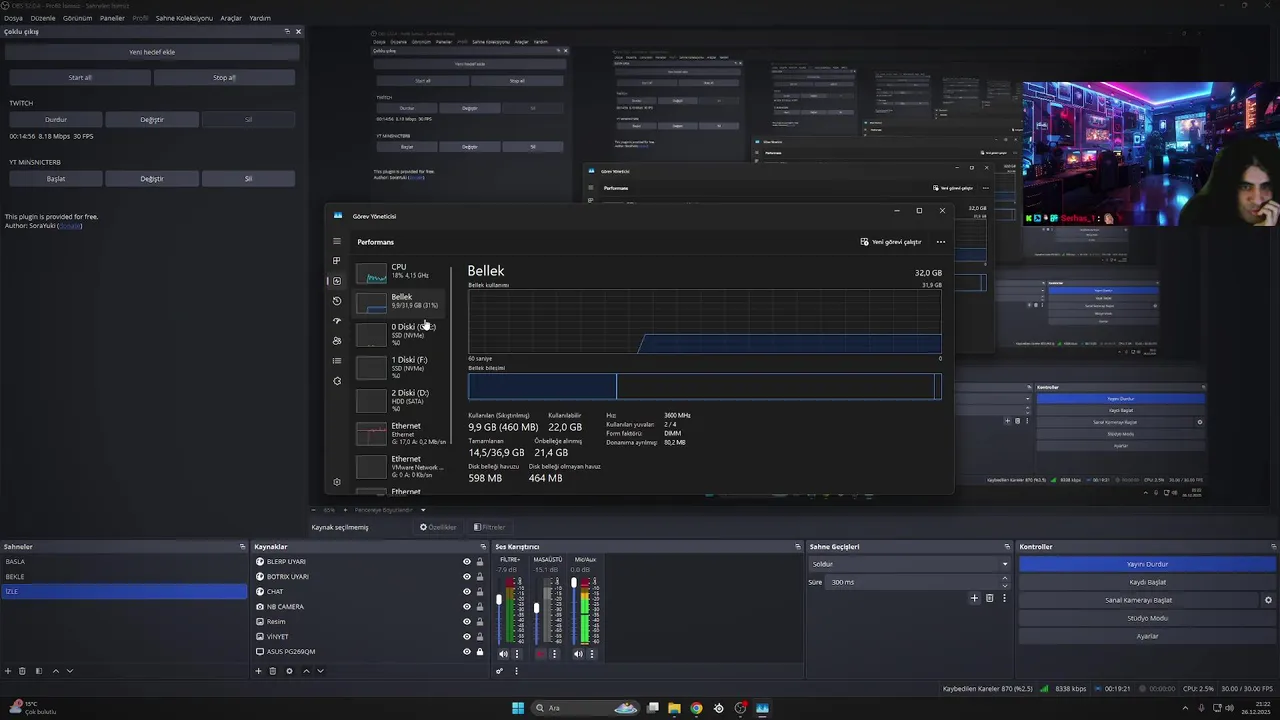Image resolution: width=1280 pixels, height=720 pixels.
Task: Click Stop all outputs button
Action: coord(225,78)
